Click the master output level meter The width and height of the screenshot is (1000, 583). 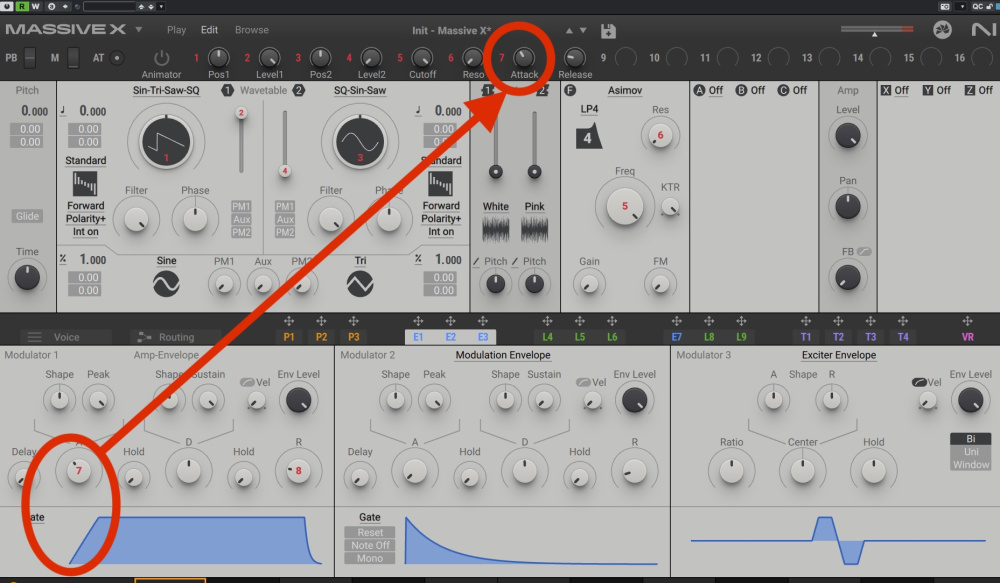877,29
